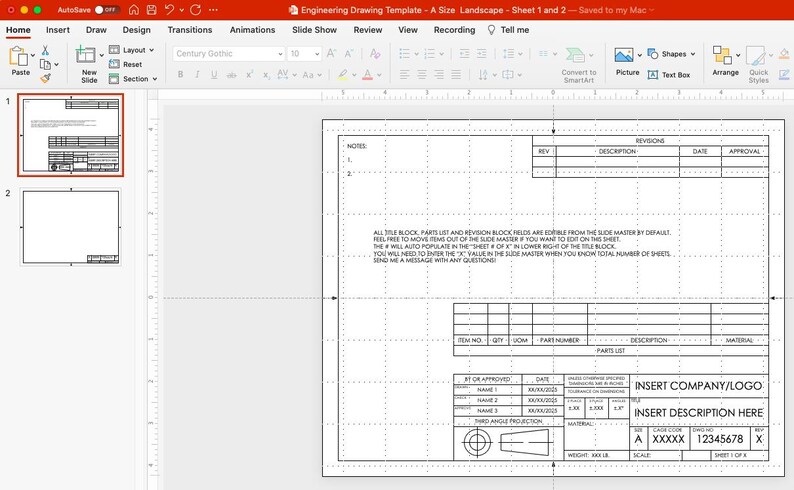Select slide 2 thumbnail
The width and height of the screenshot is (794, 490).
click(x=71, y=227)
